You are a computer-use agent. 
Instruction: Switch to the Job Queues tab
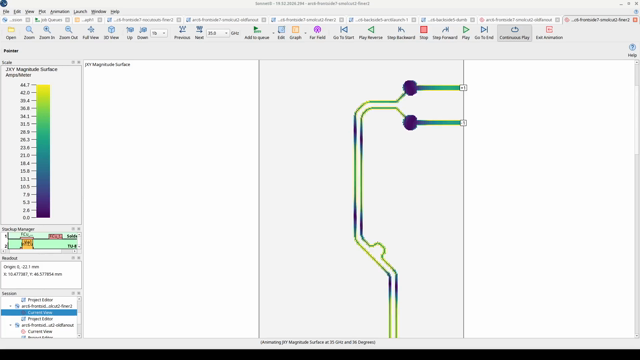(49, 20)
